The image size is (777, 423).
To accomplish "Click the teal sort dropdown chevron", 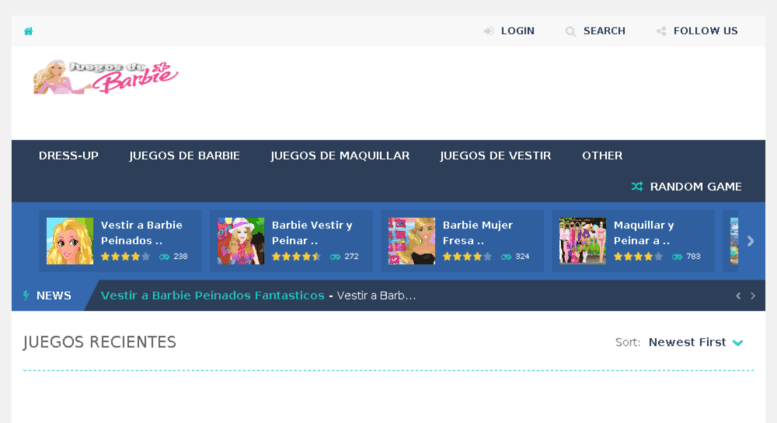I will [738, 343].
